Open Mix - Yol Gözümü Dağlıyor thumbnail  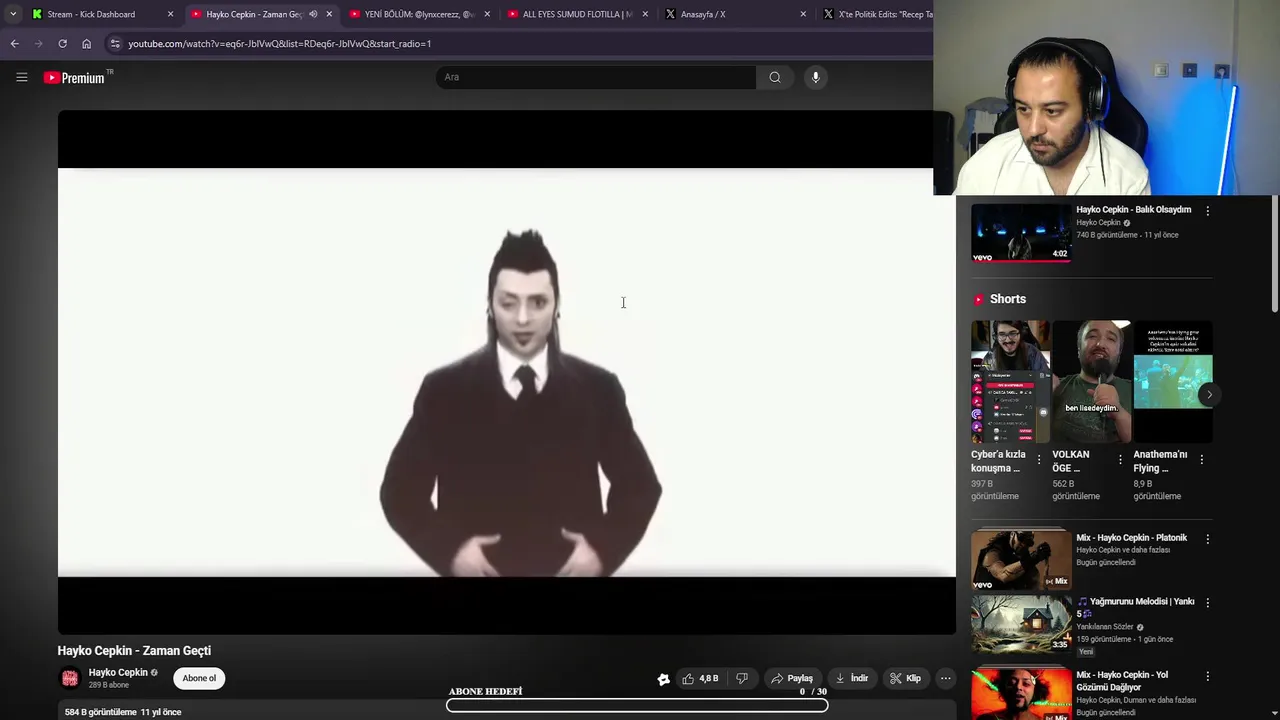pyautogui.click(x=1021, y=693)
